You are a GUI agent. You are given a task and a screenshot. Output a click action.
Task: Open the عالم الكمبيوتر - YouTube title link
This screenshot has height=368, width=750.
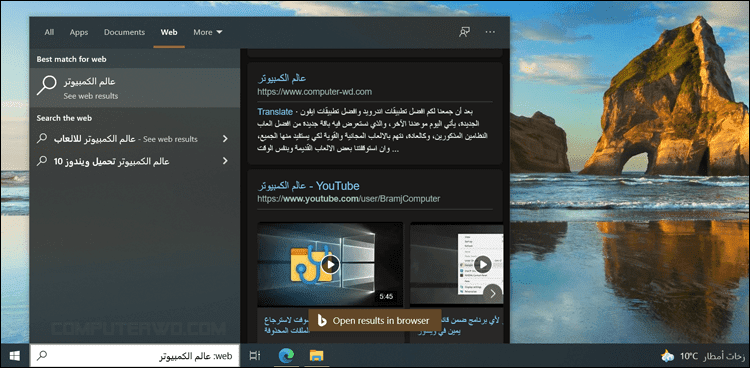point(309,186)
